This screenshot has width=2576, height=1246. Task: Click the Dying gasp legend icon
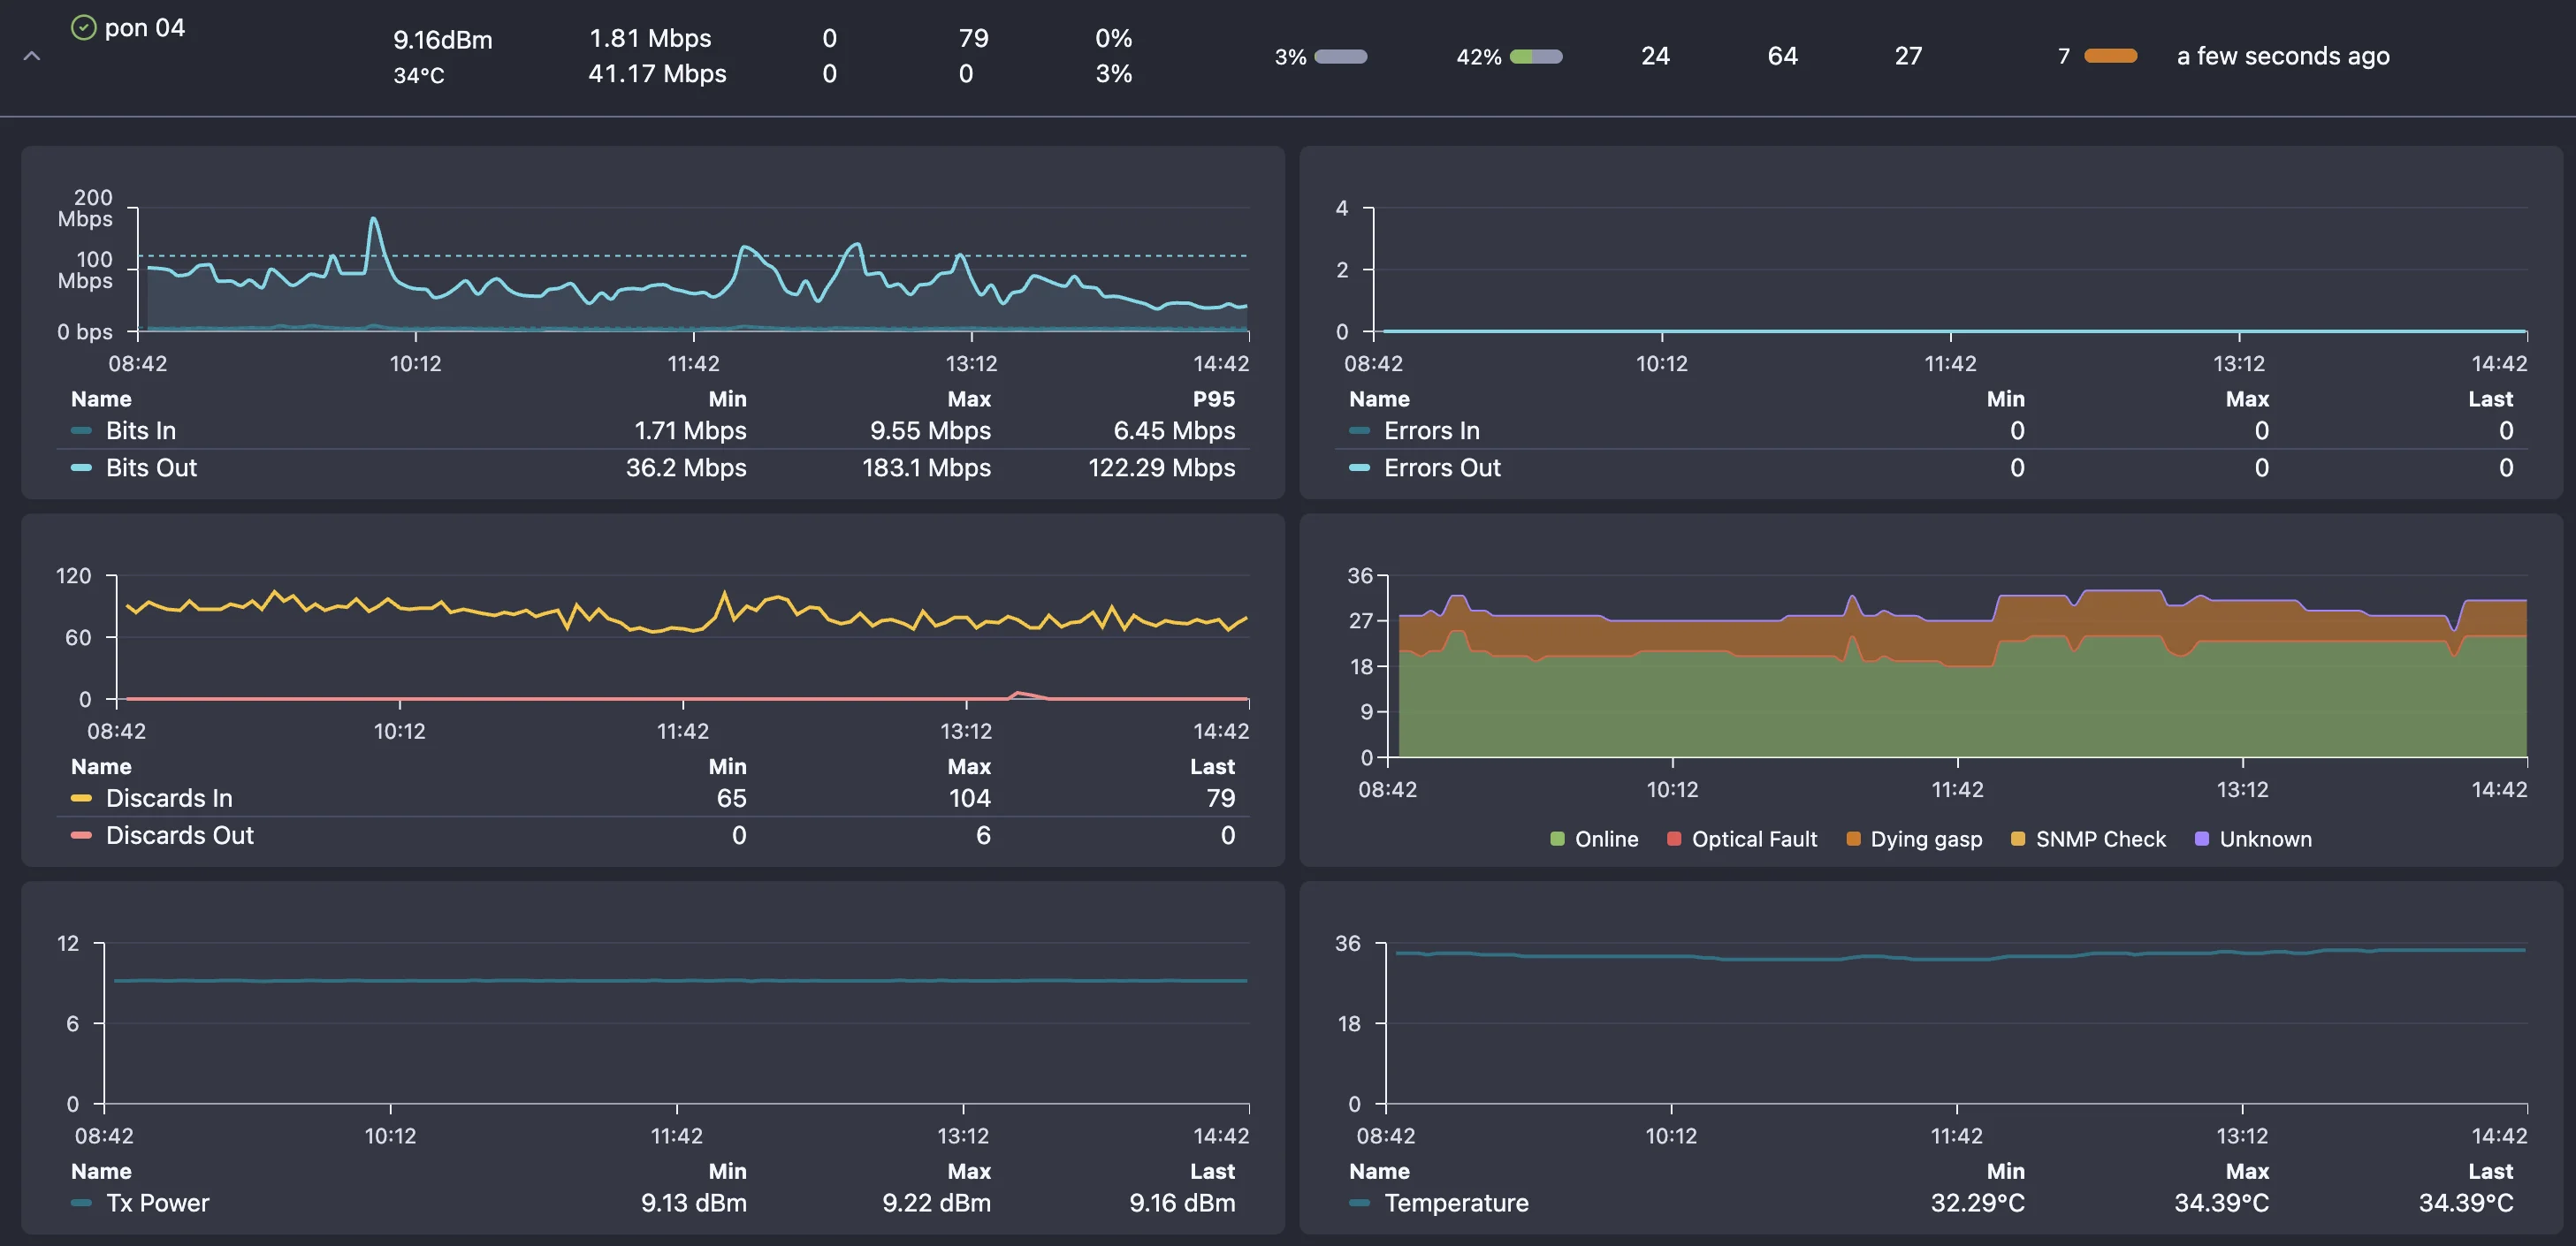[1853, 839]
